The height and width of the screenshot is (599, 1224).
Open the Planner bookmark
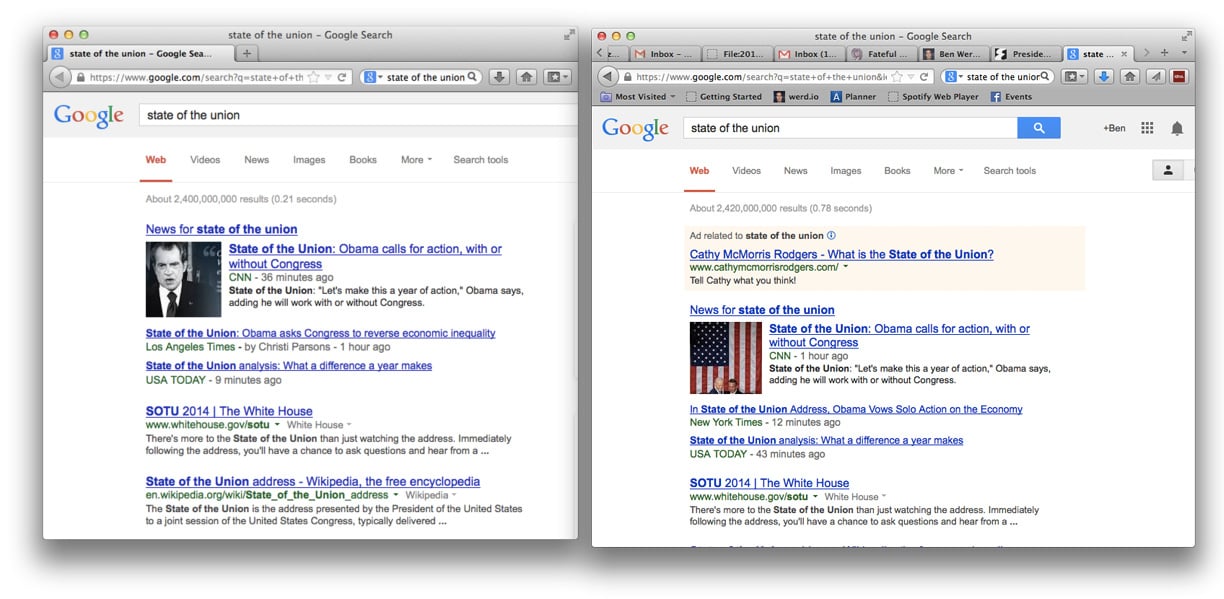coord(853,97)
